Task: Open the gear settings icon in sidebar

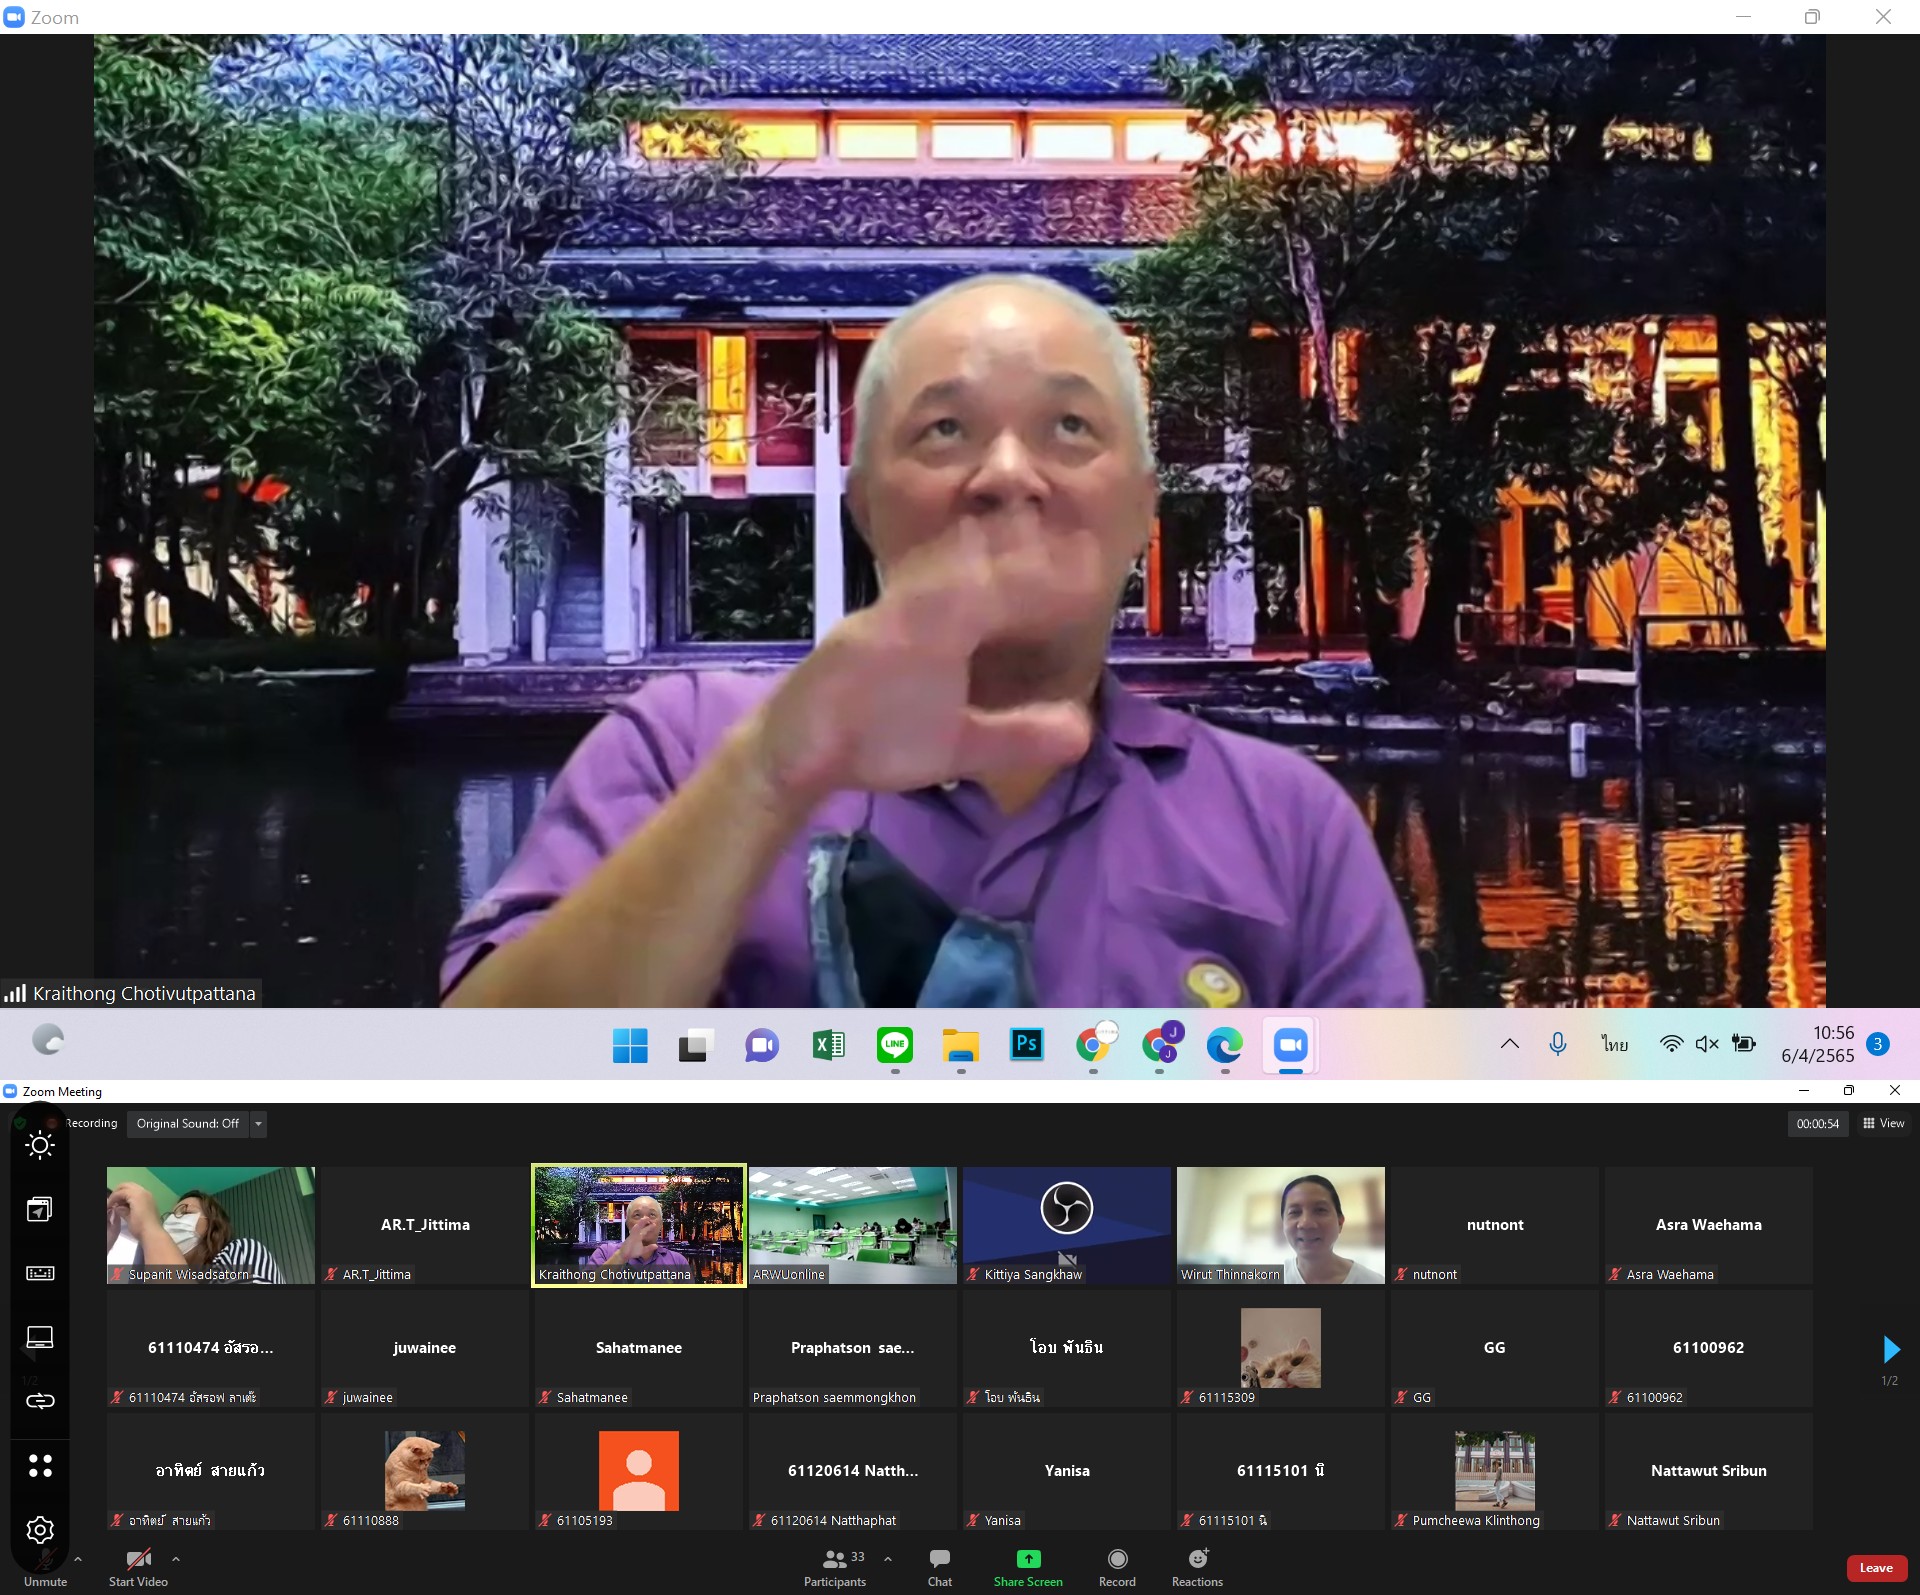Action: tap(40, 1529)
